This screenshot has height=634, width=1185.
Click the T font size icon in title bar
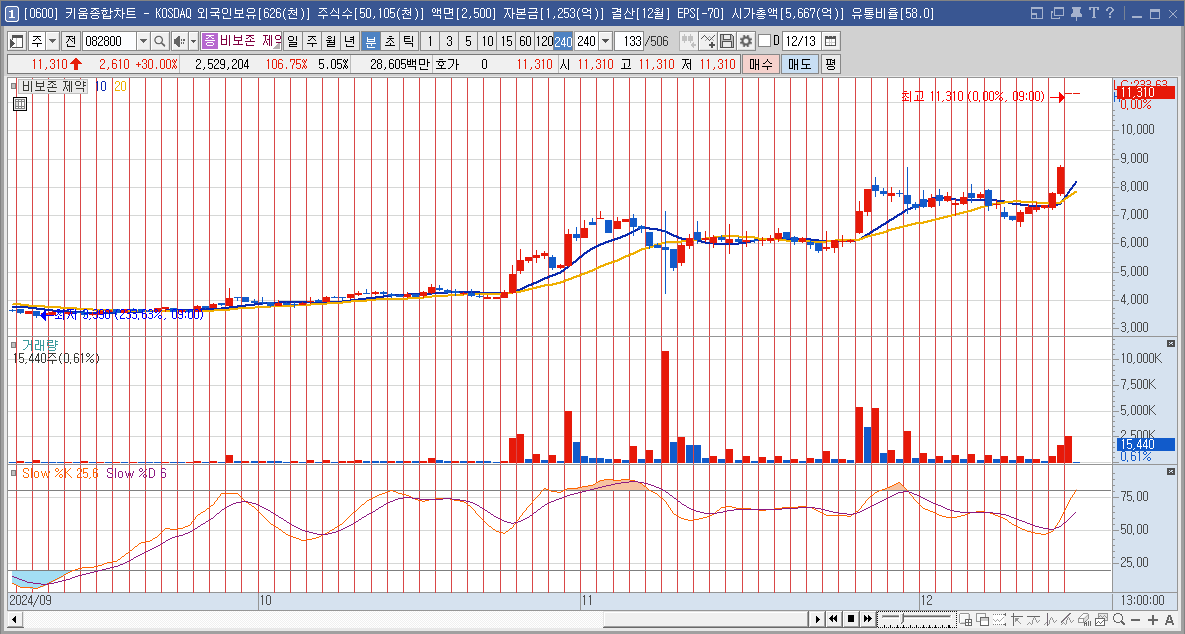[1093, 13]
